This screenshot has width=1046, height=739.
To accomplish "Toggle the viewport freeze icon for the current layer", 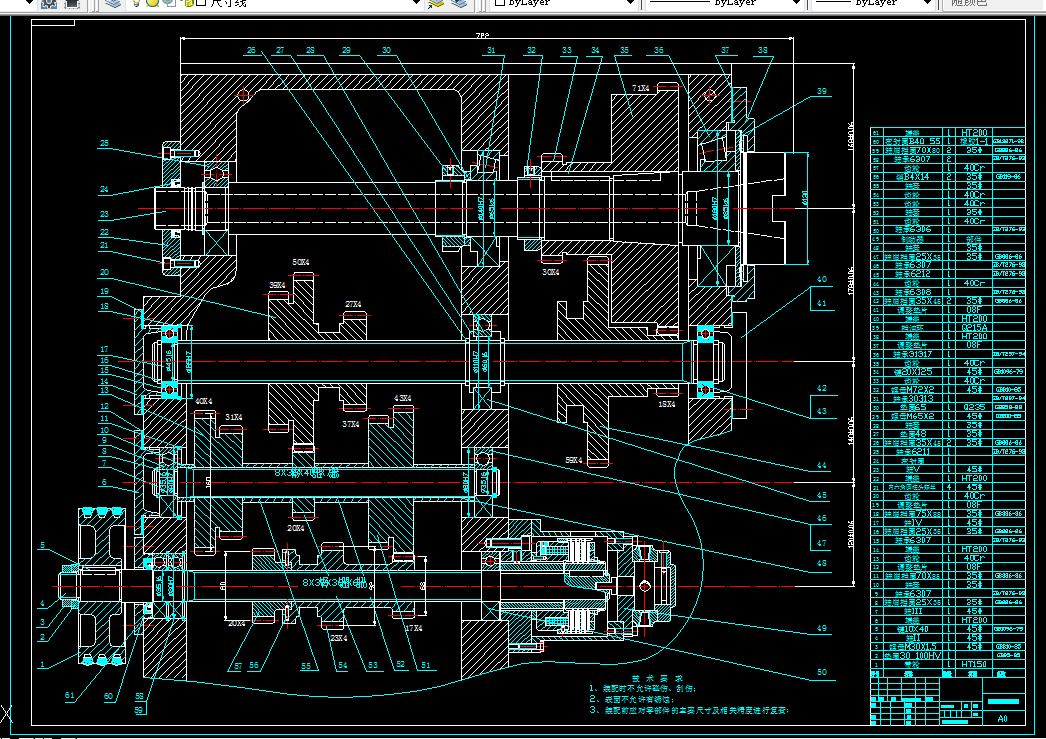I will click(x=169, y=3).
